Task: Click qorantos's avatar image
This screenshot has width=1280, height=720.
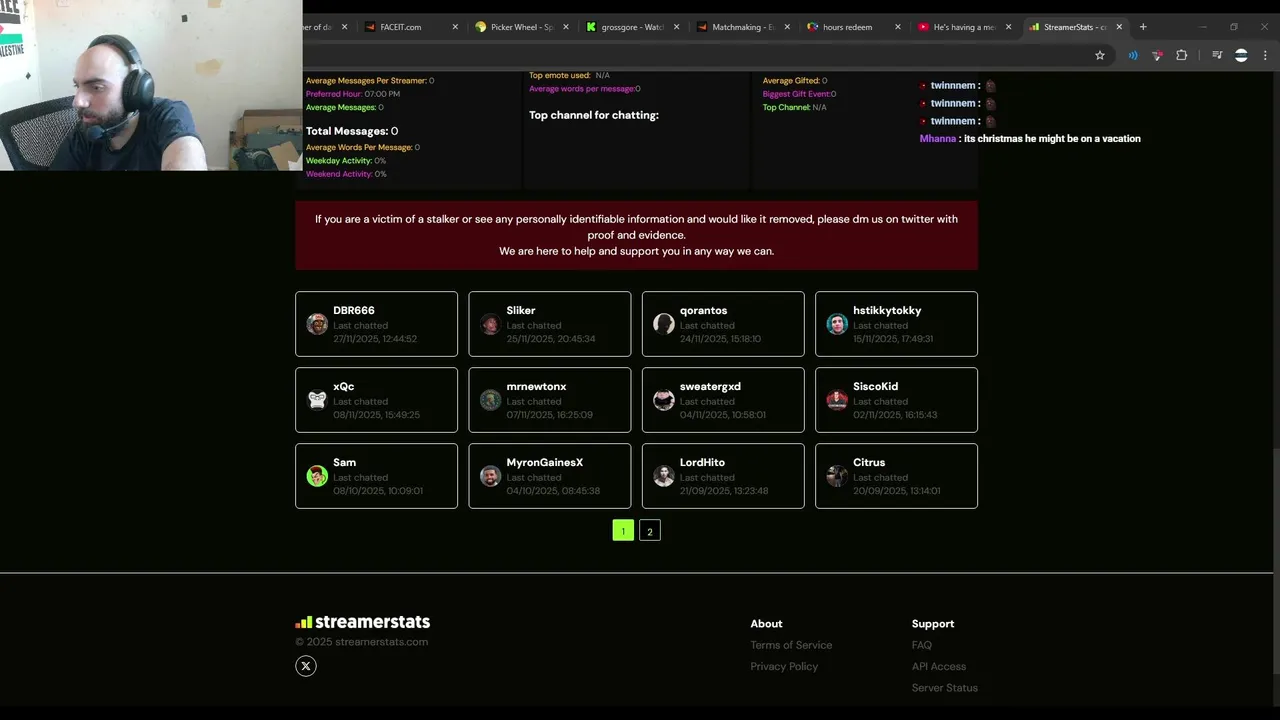Action: 664,324
